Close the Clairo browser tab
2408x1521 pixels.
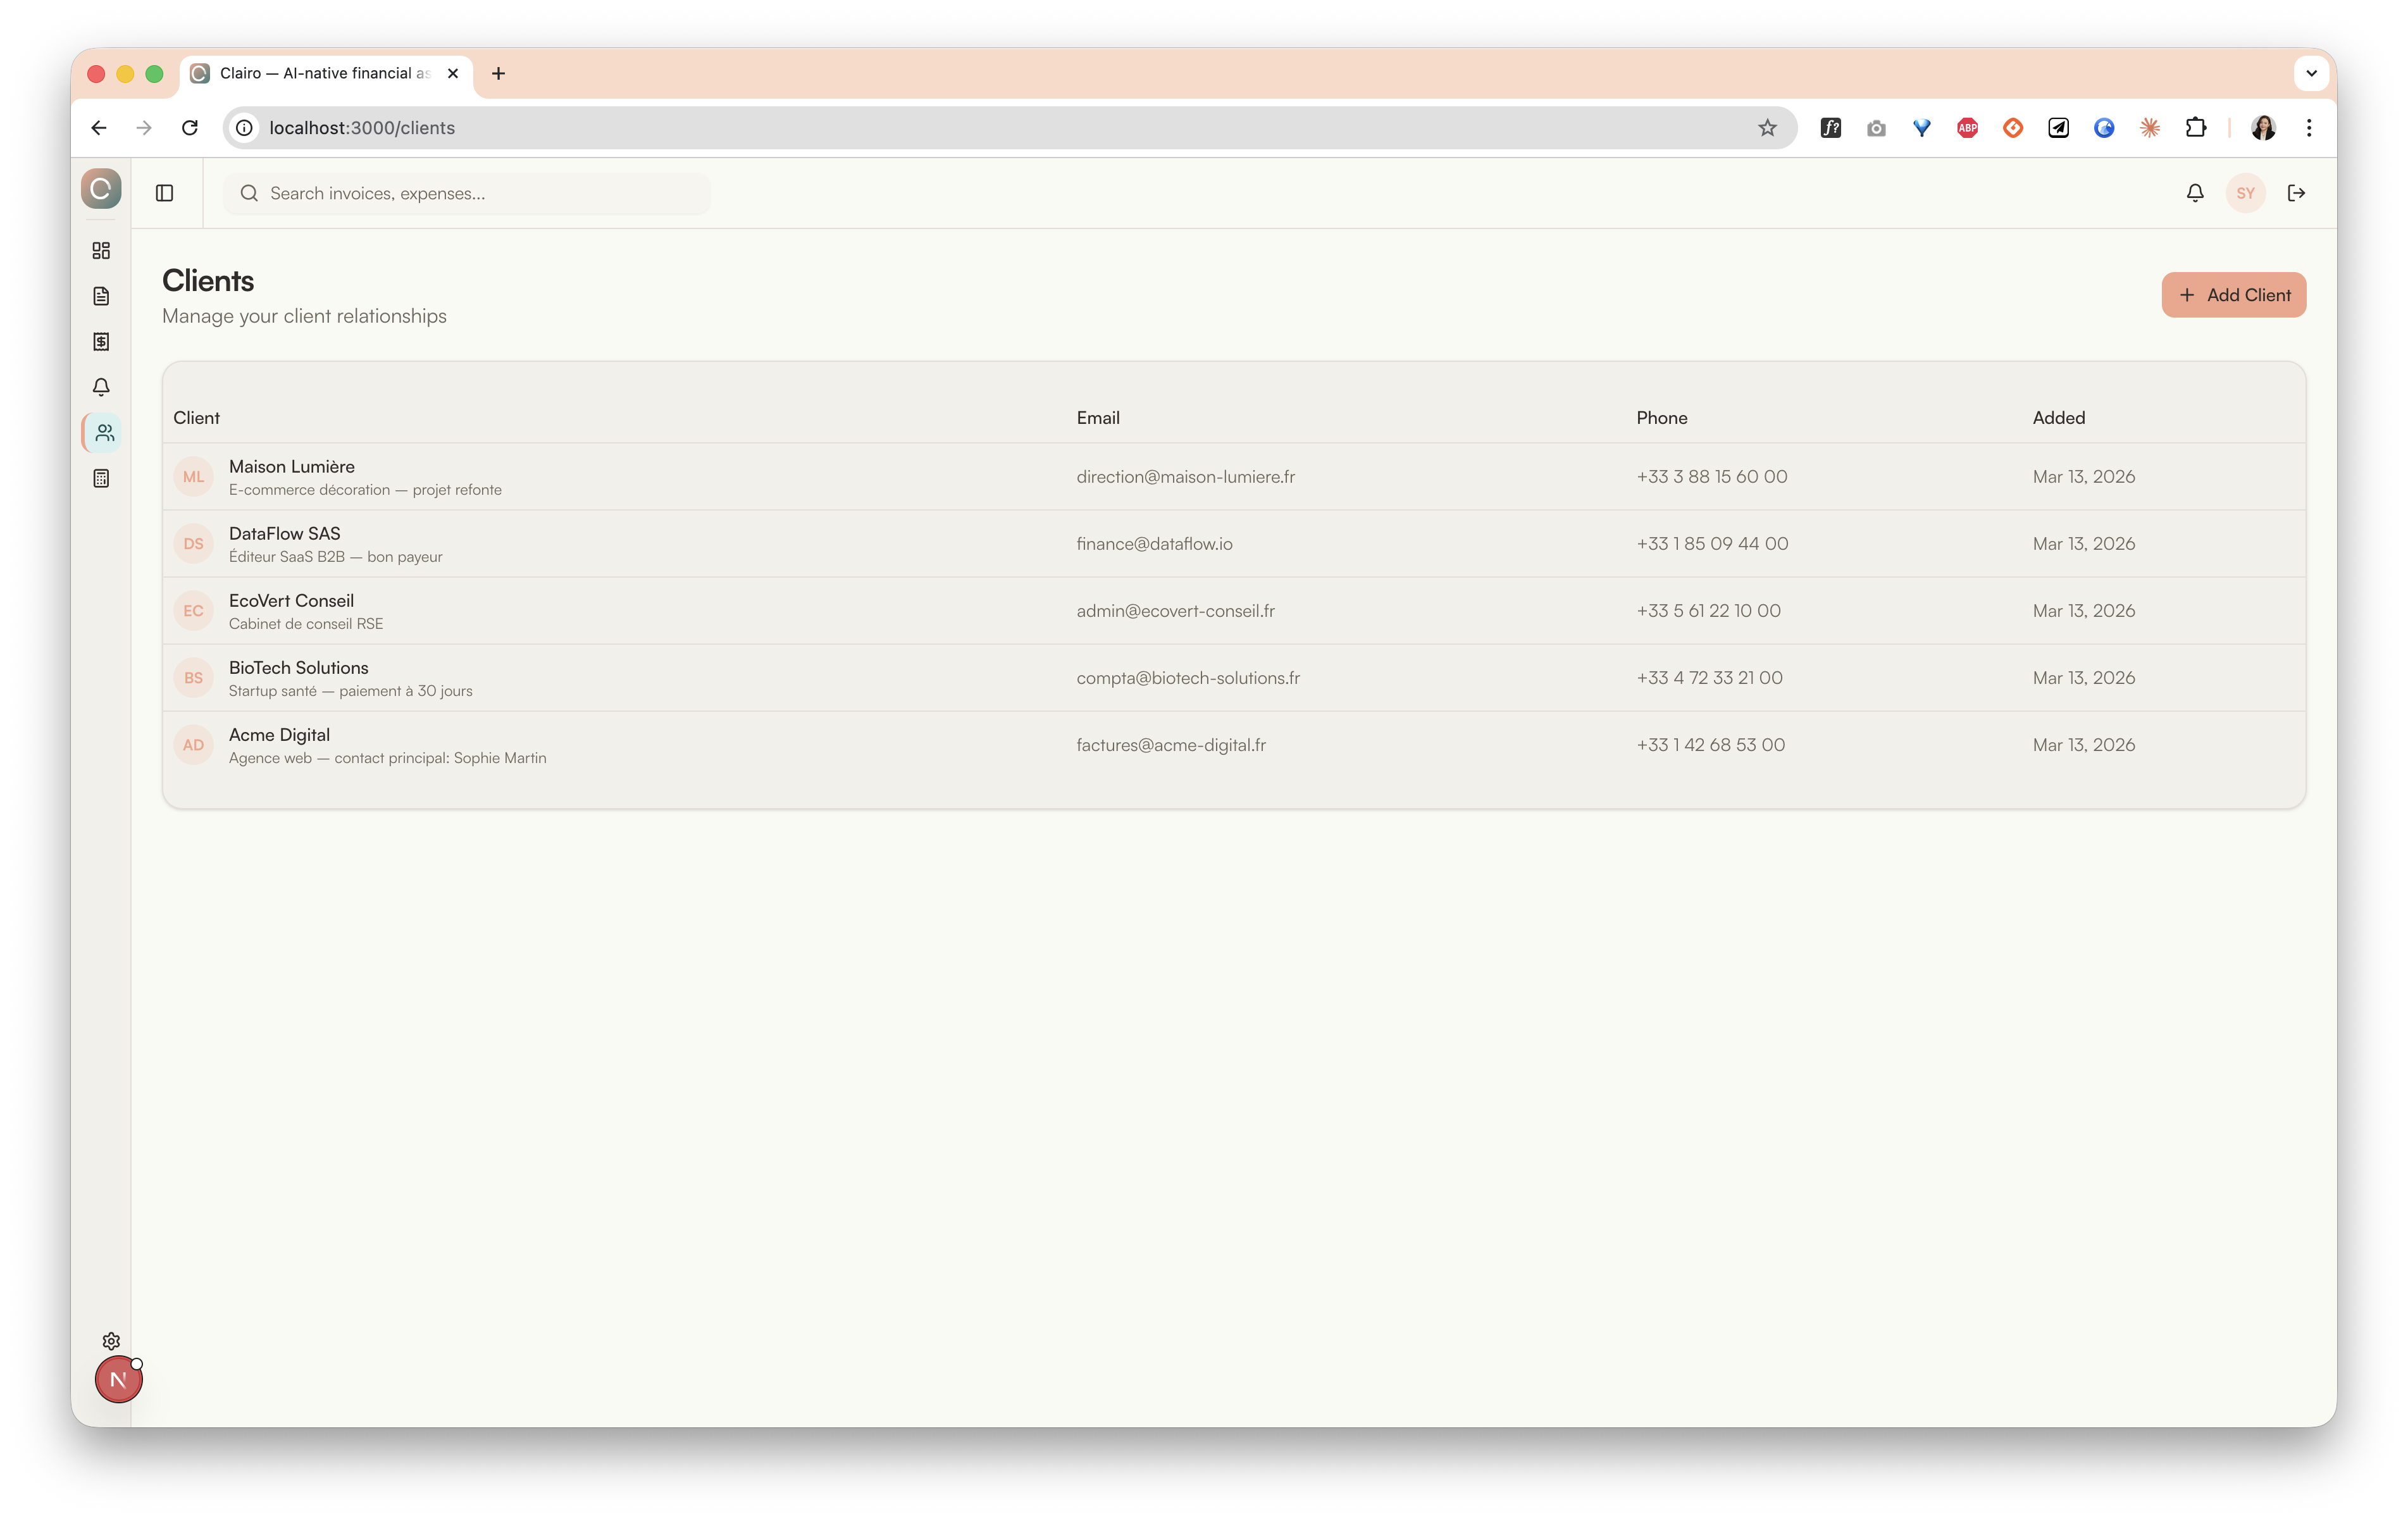(x=453, y=73)
